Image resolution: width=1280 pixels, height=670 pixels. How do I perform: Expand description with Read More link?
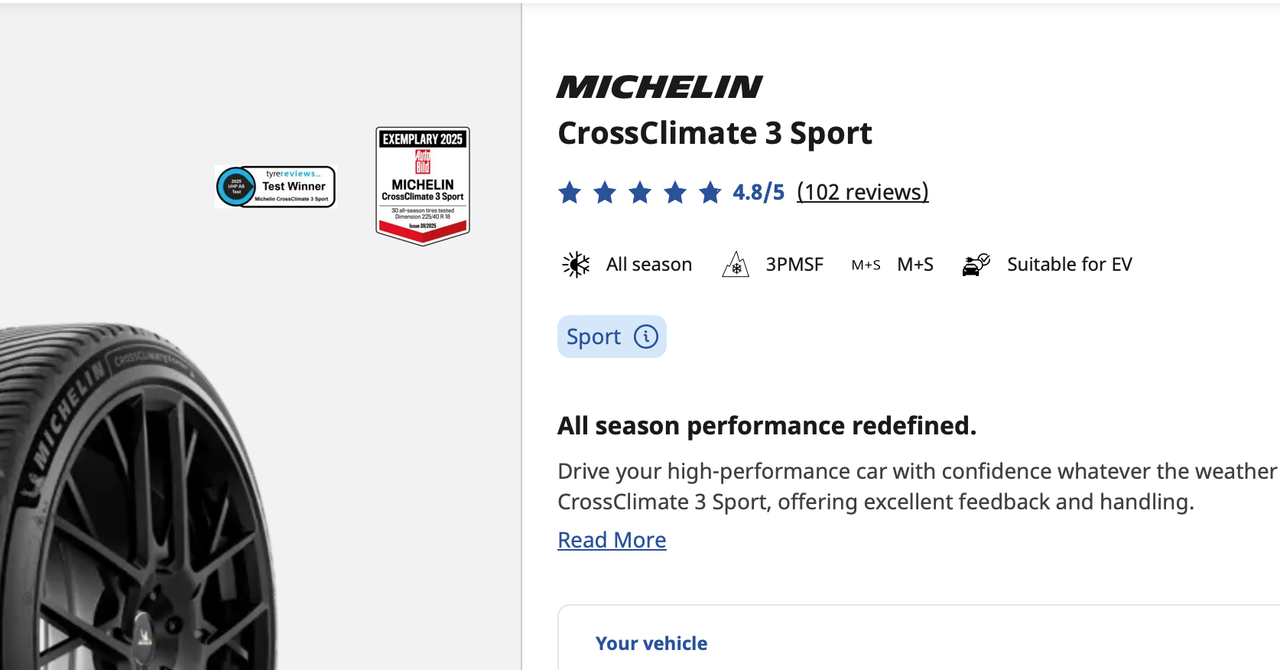click(611, 540)
